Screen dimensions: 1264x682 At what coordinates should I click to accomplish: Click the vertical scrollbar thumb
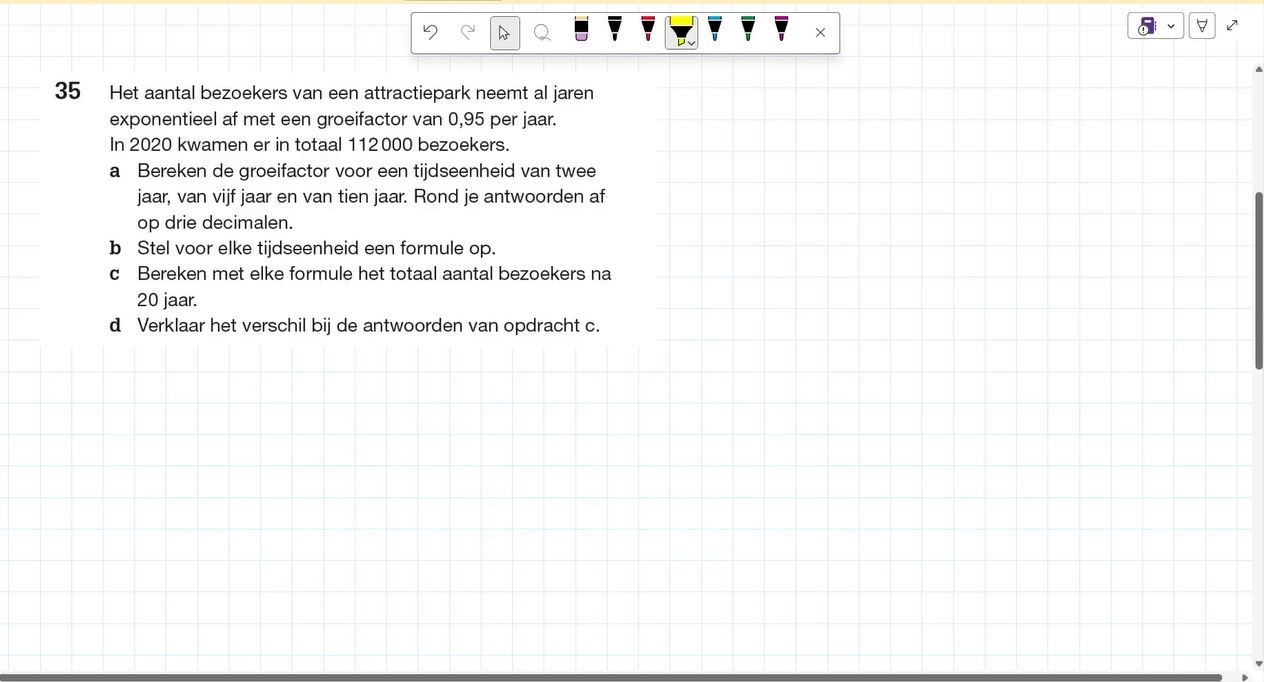click(x=1259, y=280)
